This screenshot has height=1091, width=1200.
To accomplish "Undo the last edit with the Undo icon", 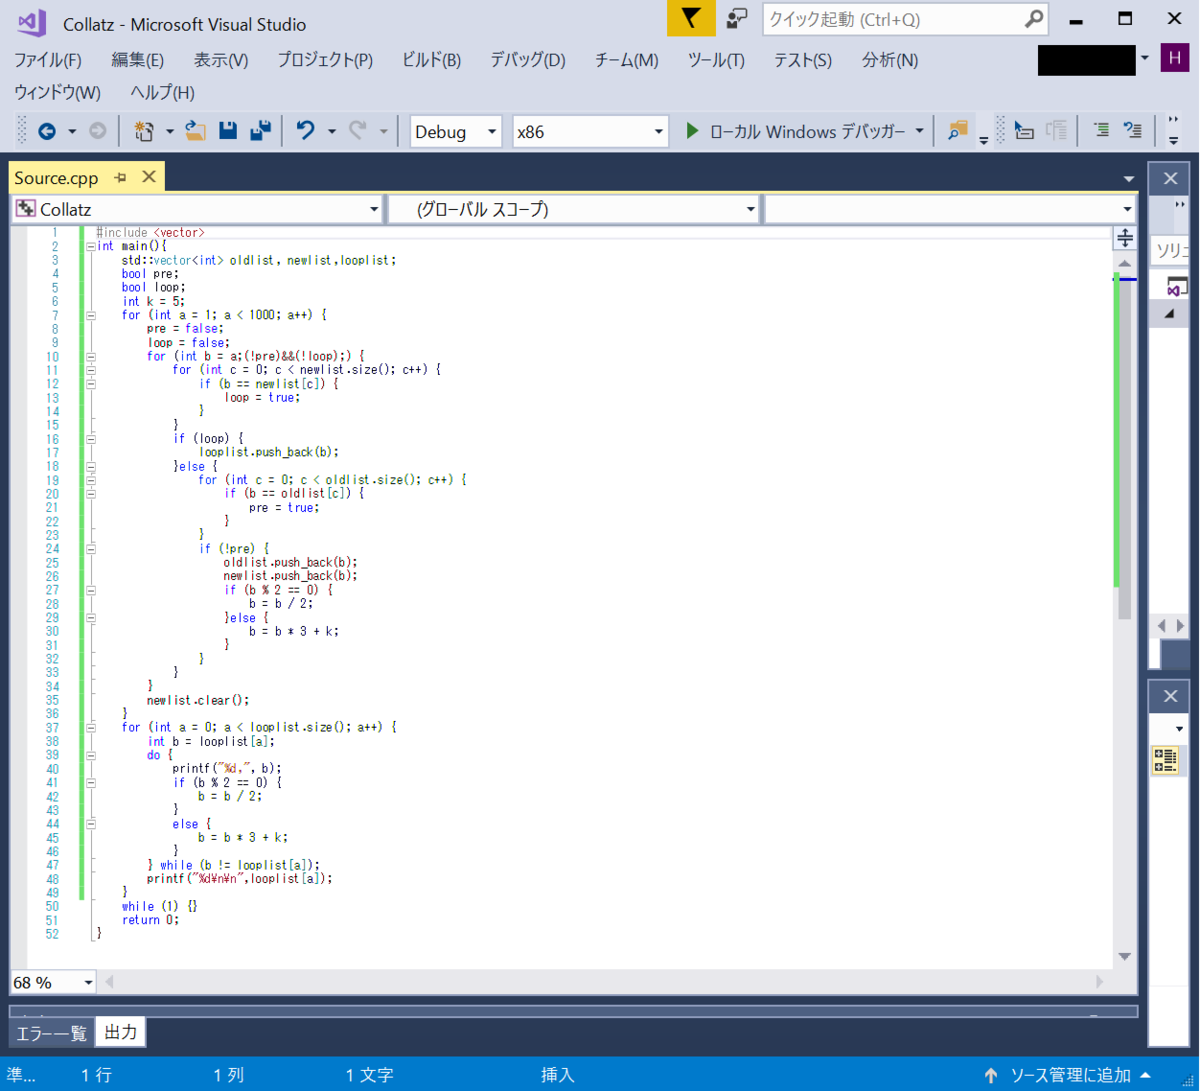I will [306, 131].
